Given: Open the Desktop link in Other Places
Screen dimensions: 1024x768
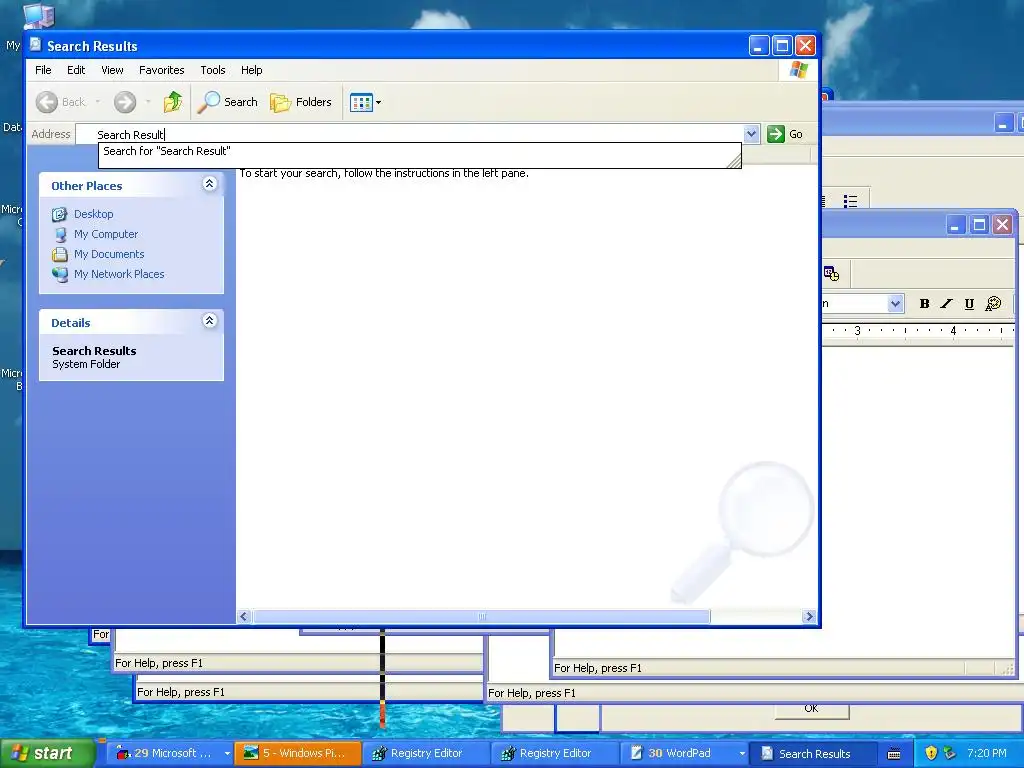Looking at the screenshot, I should tap(93, 214).
